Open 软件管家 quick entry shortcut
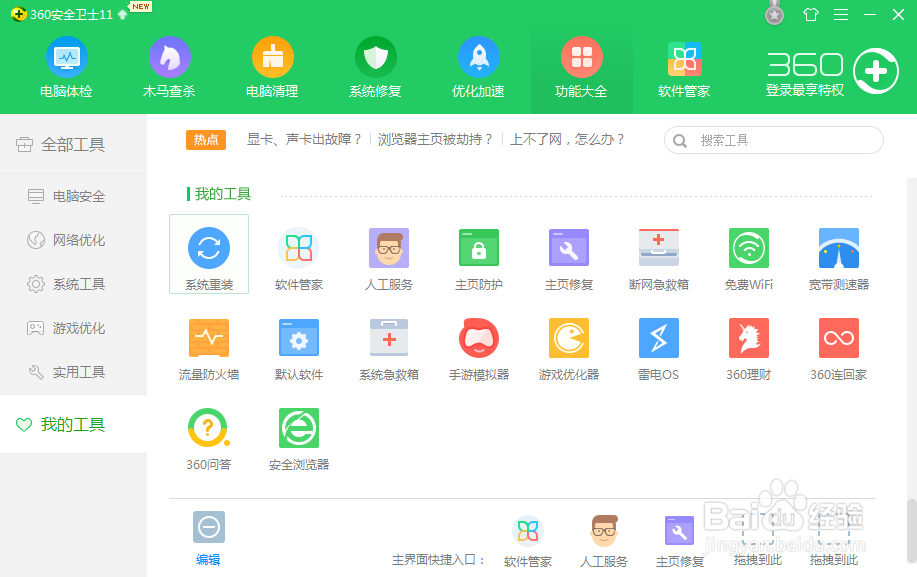917x577 pixels. pyautogui.click(x=528, y=541)
